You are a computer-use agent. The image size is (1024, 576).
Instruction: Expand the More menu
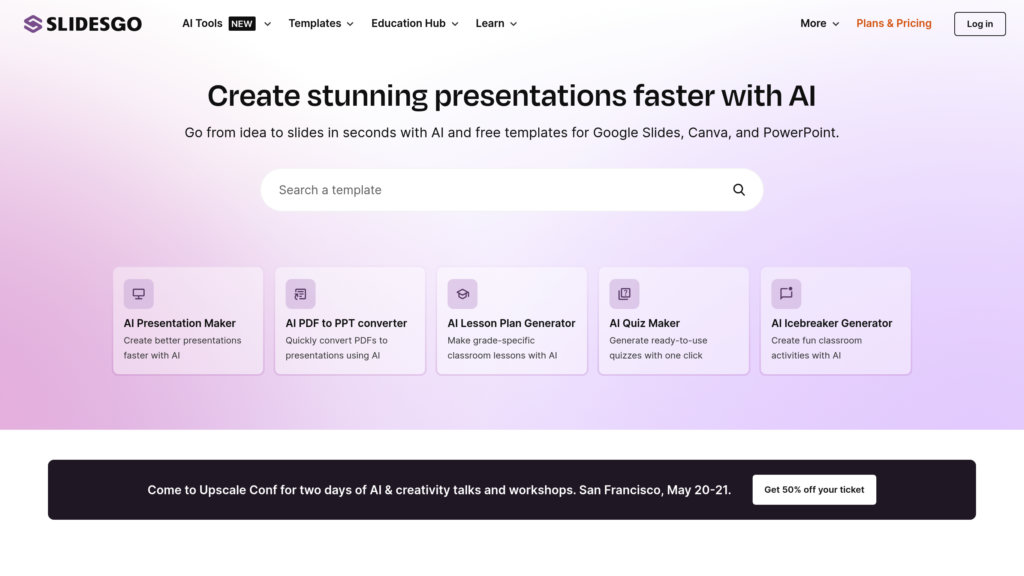click(x=819, y=23)
